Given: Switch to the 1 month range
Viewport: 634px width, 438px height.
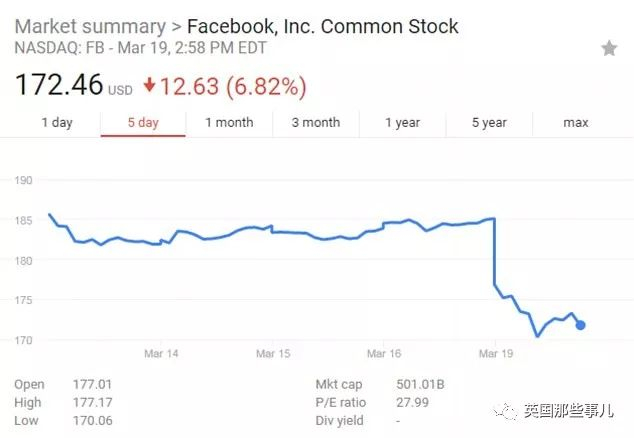Looking at the screenshot, I should point(229,123).
